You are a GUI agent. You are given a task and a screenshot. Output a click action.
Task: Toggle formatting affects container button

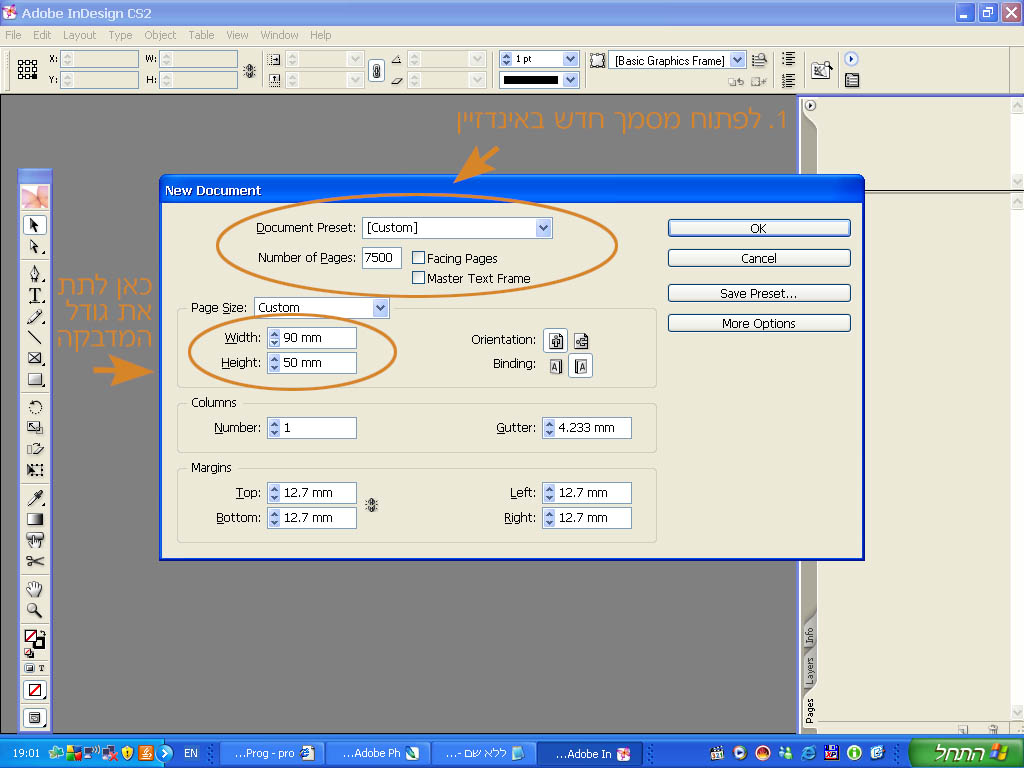(29, 668)
